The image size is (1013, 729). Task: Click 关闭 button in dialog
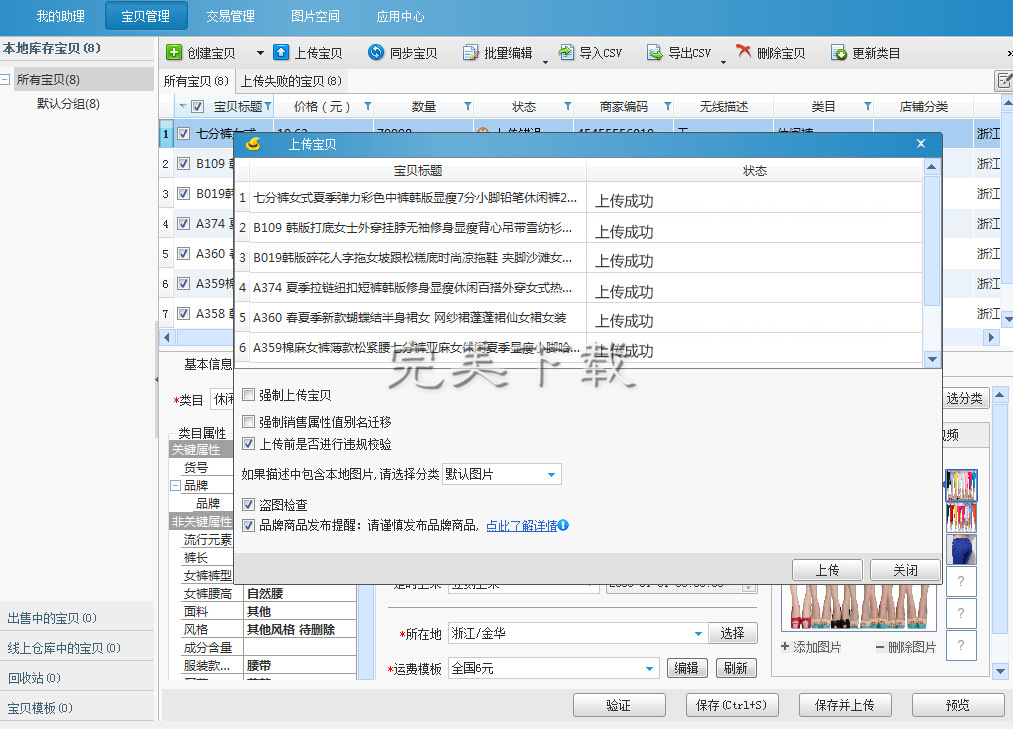click(905, 570)
